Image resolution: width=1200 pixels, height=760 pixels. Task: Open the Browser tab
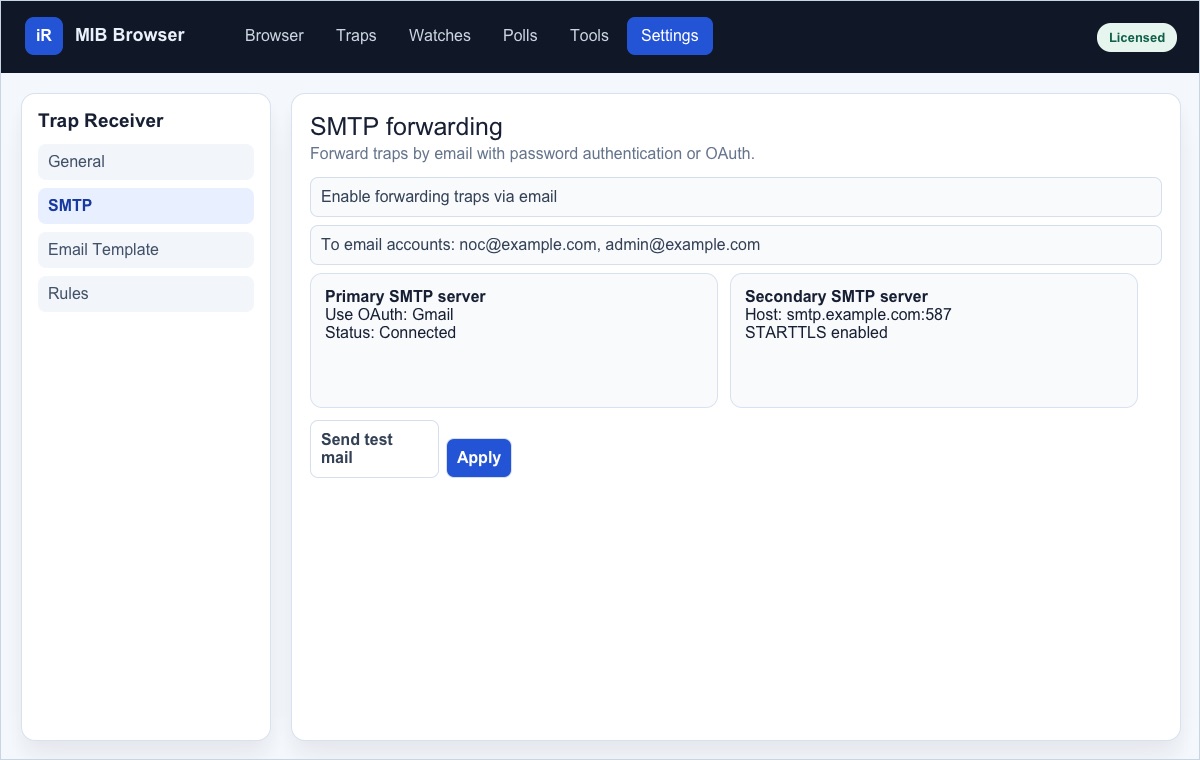click(274, 36)
